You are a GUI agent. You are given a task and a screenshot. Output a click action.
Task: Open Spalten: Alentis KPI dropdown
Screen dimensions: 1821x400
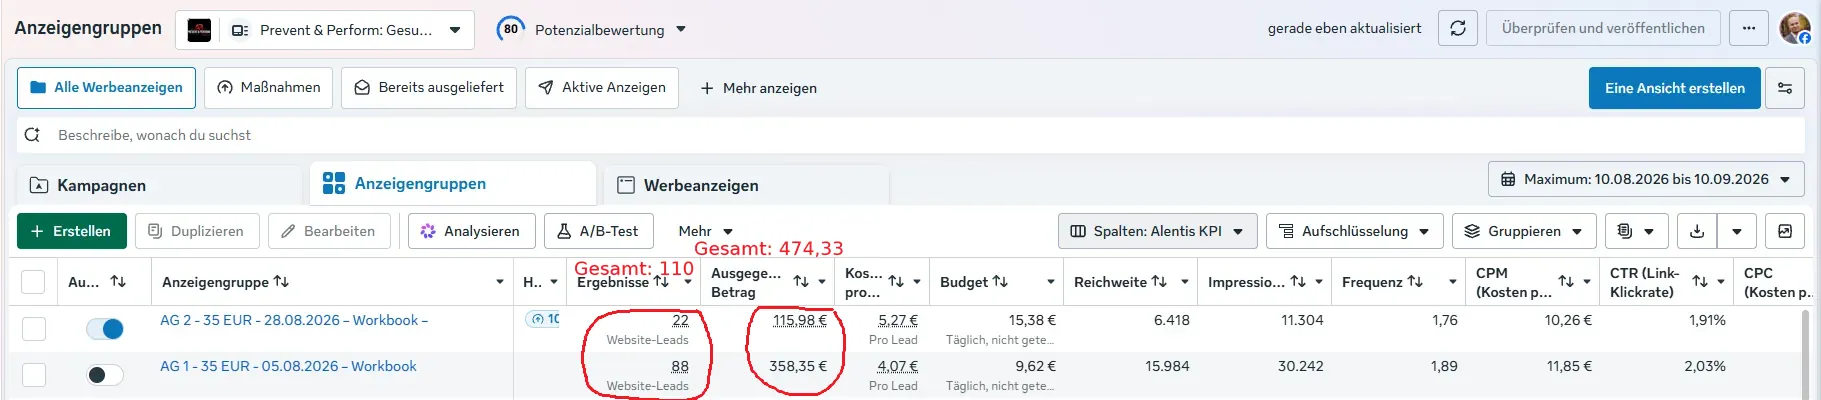tap(1157, 231)
